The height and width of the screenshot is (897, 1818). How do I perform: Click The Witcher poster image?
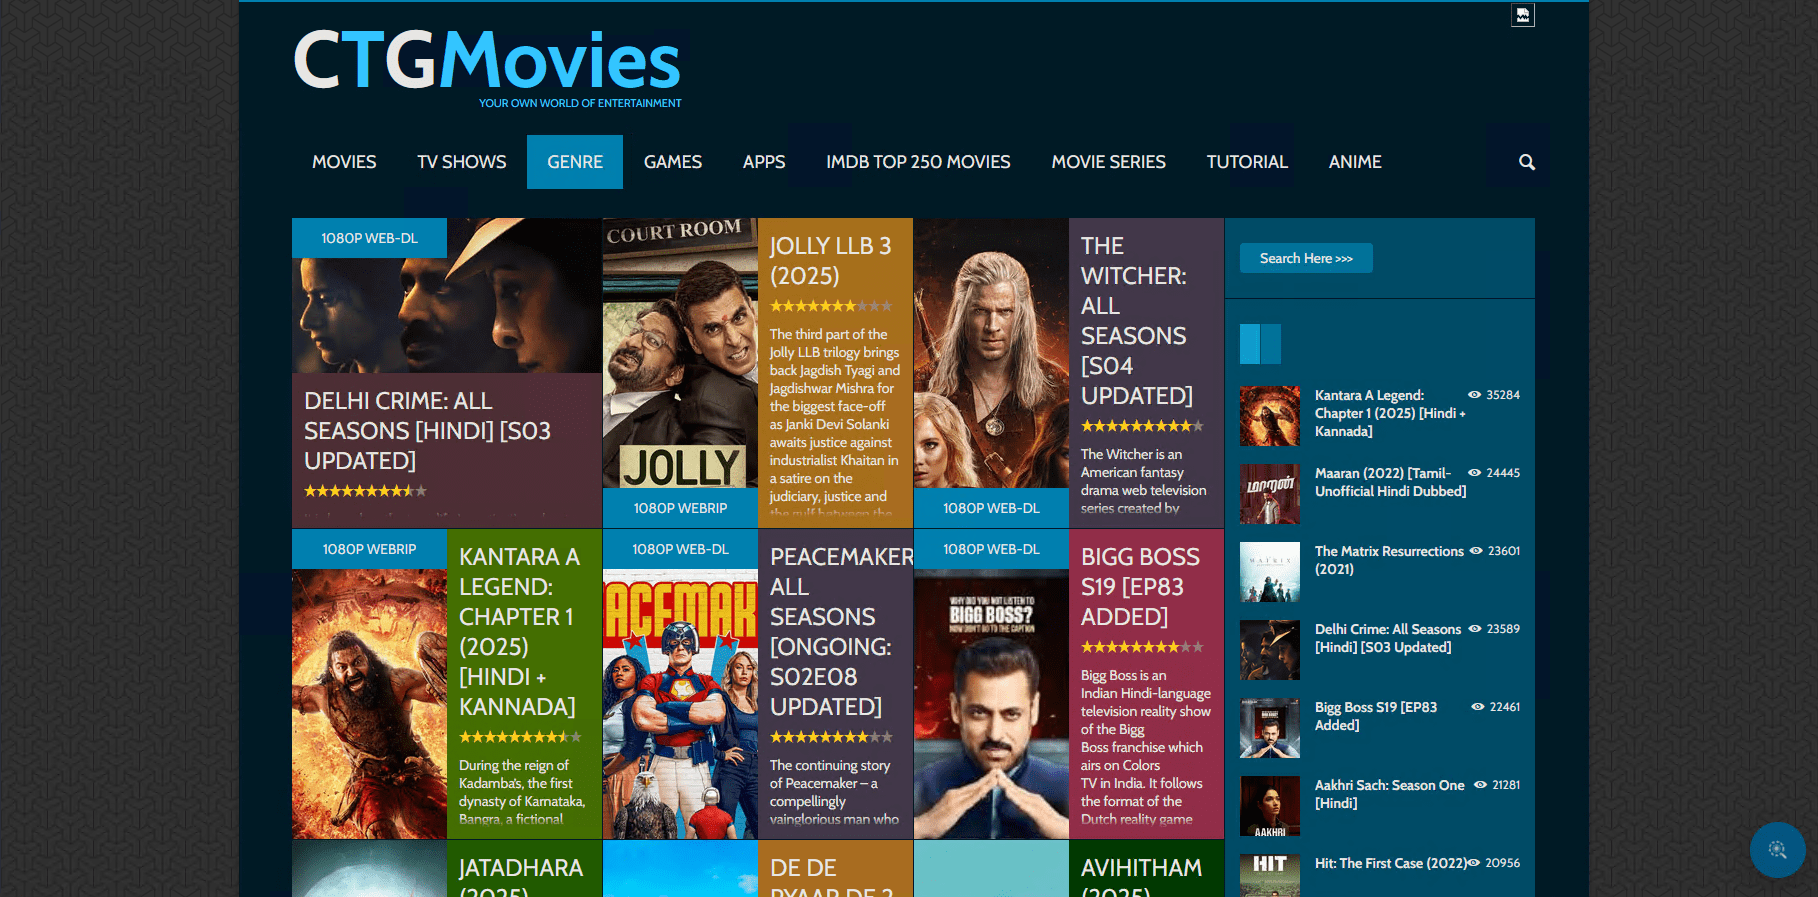(991, 353)
